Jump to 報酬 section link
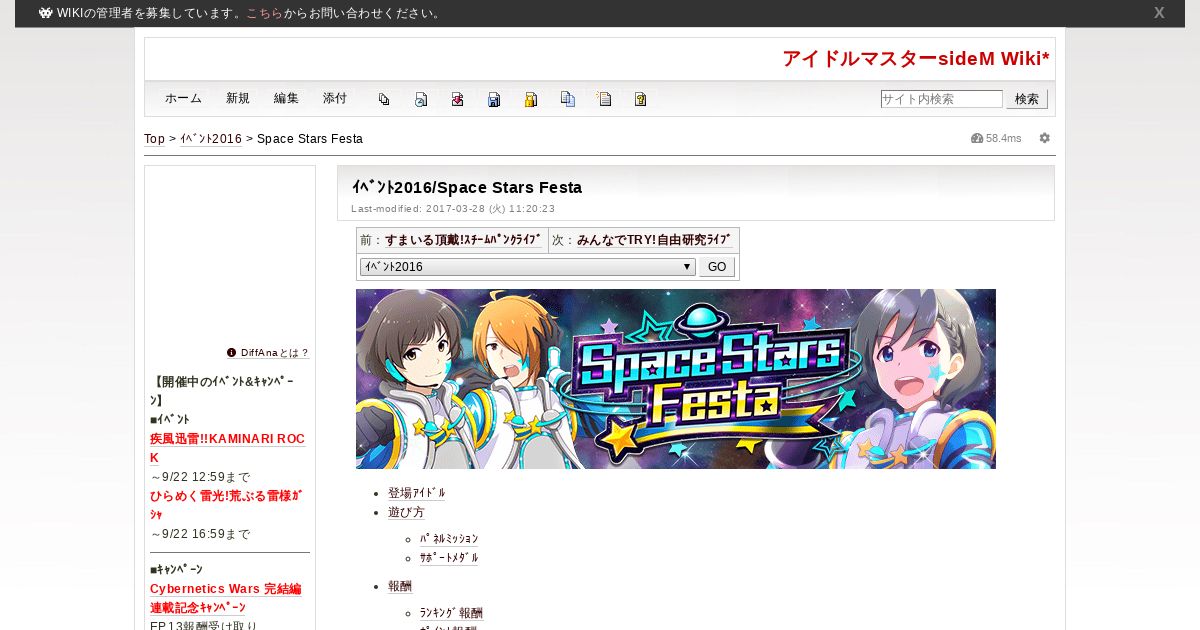 (400, 586)
